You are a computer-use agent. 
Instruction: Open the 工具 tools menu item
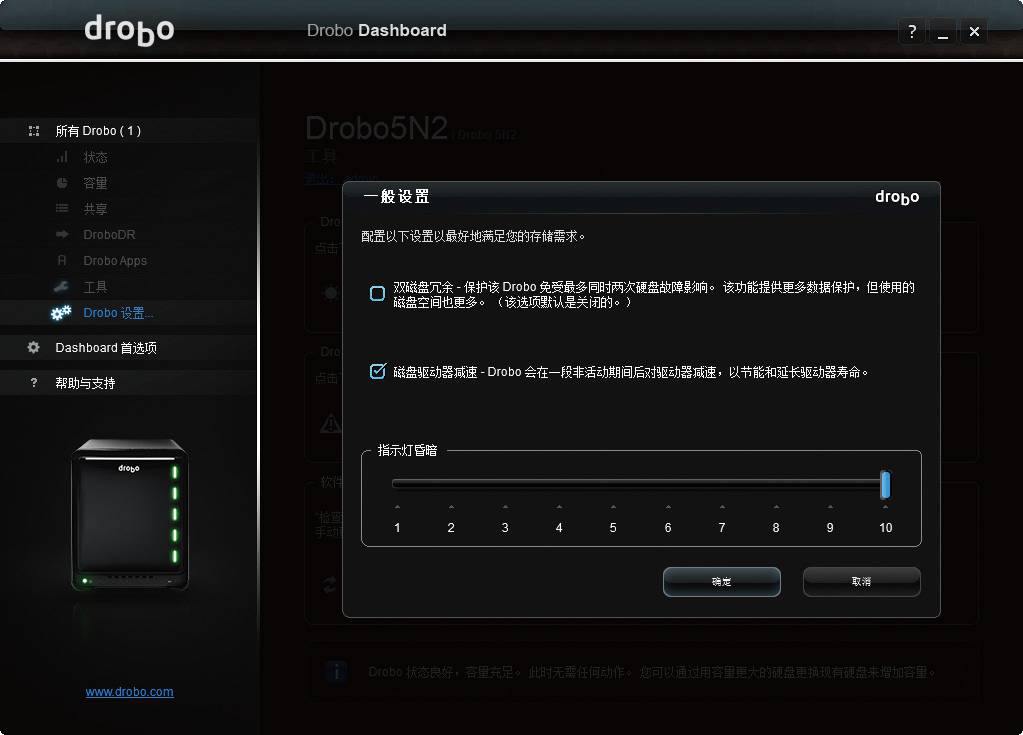95,286
